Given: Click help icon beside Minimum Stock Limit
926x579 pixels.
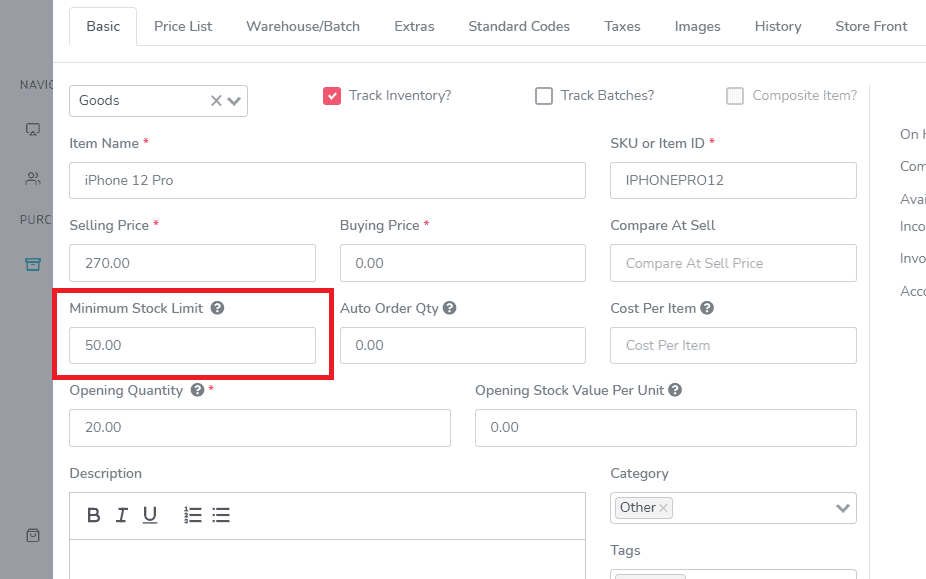Looking at the screenshot, I should point(217,308).
